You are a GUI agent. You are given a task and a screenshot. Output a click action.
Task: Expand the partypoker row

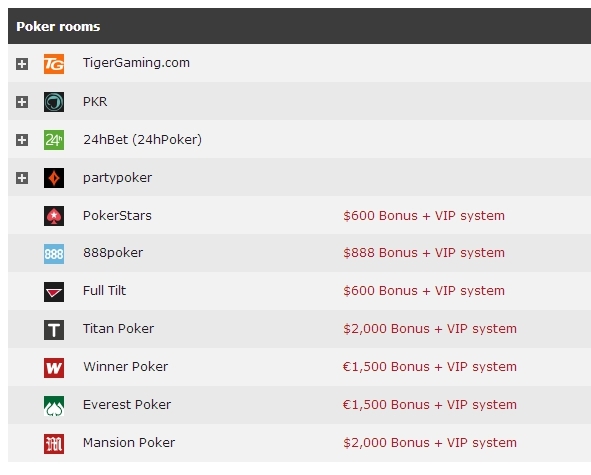point(22,178)
